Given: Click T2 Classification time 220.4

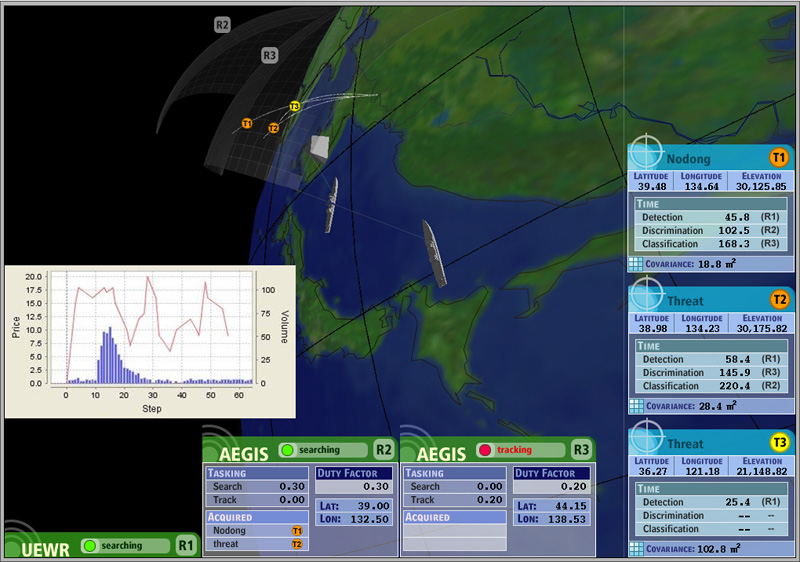Looking at the screenshot, I should [735, 386].
